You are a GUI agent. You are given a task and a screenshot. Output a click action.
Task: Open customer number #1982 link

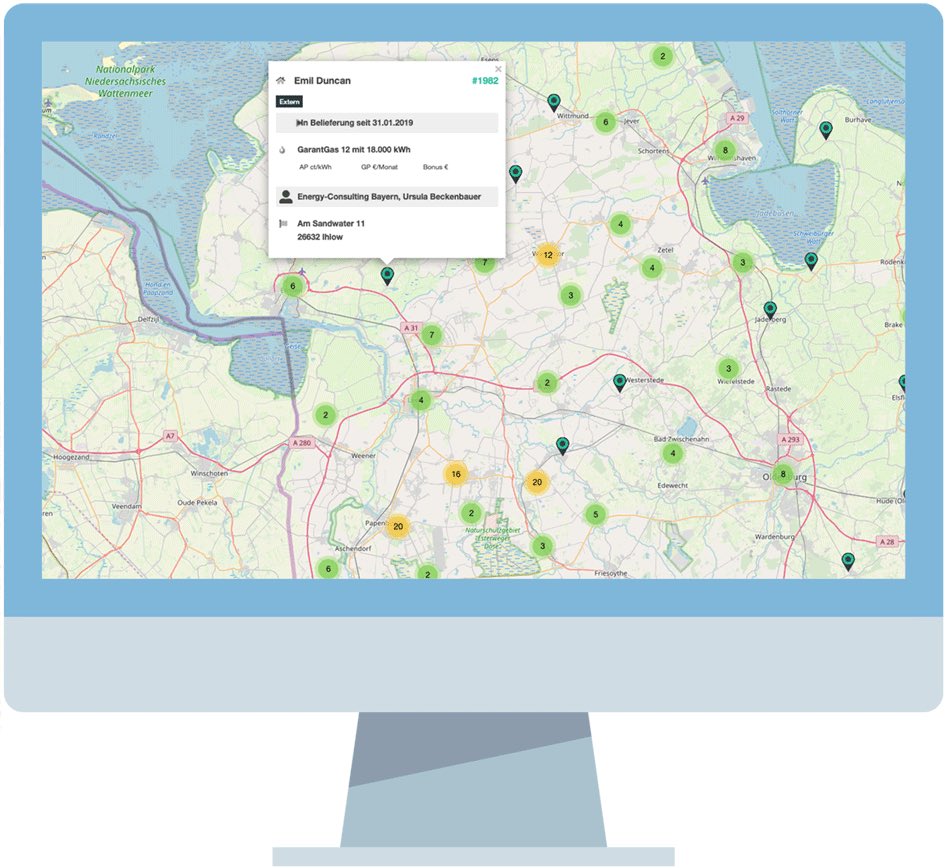point(485,81)
